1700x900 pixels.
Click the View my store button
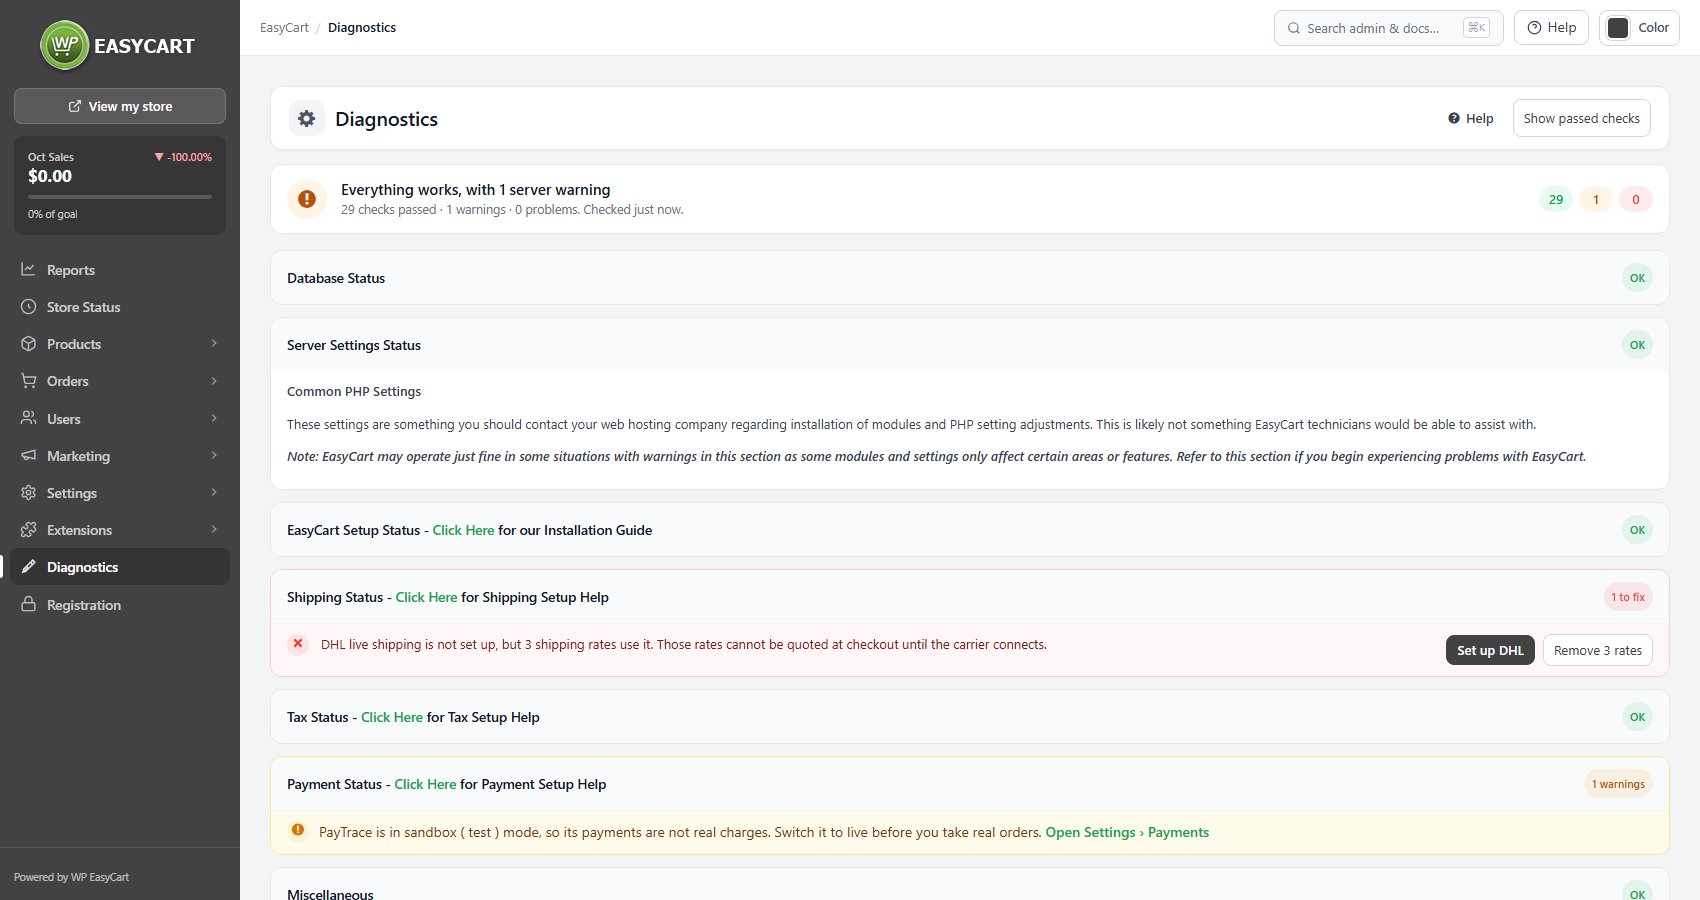pos(120,106)
